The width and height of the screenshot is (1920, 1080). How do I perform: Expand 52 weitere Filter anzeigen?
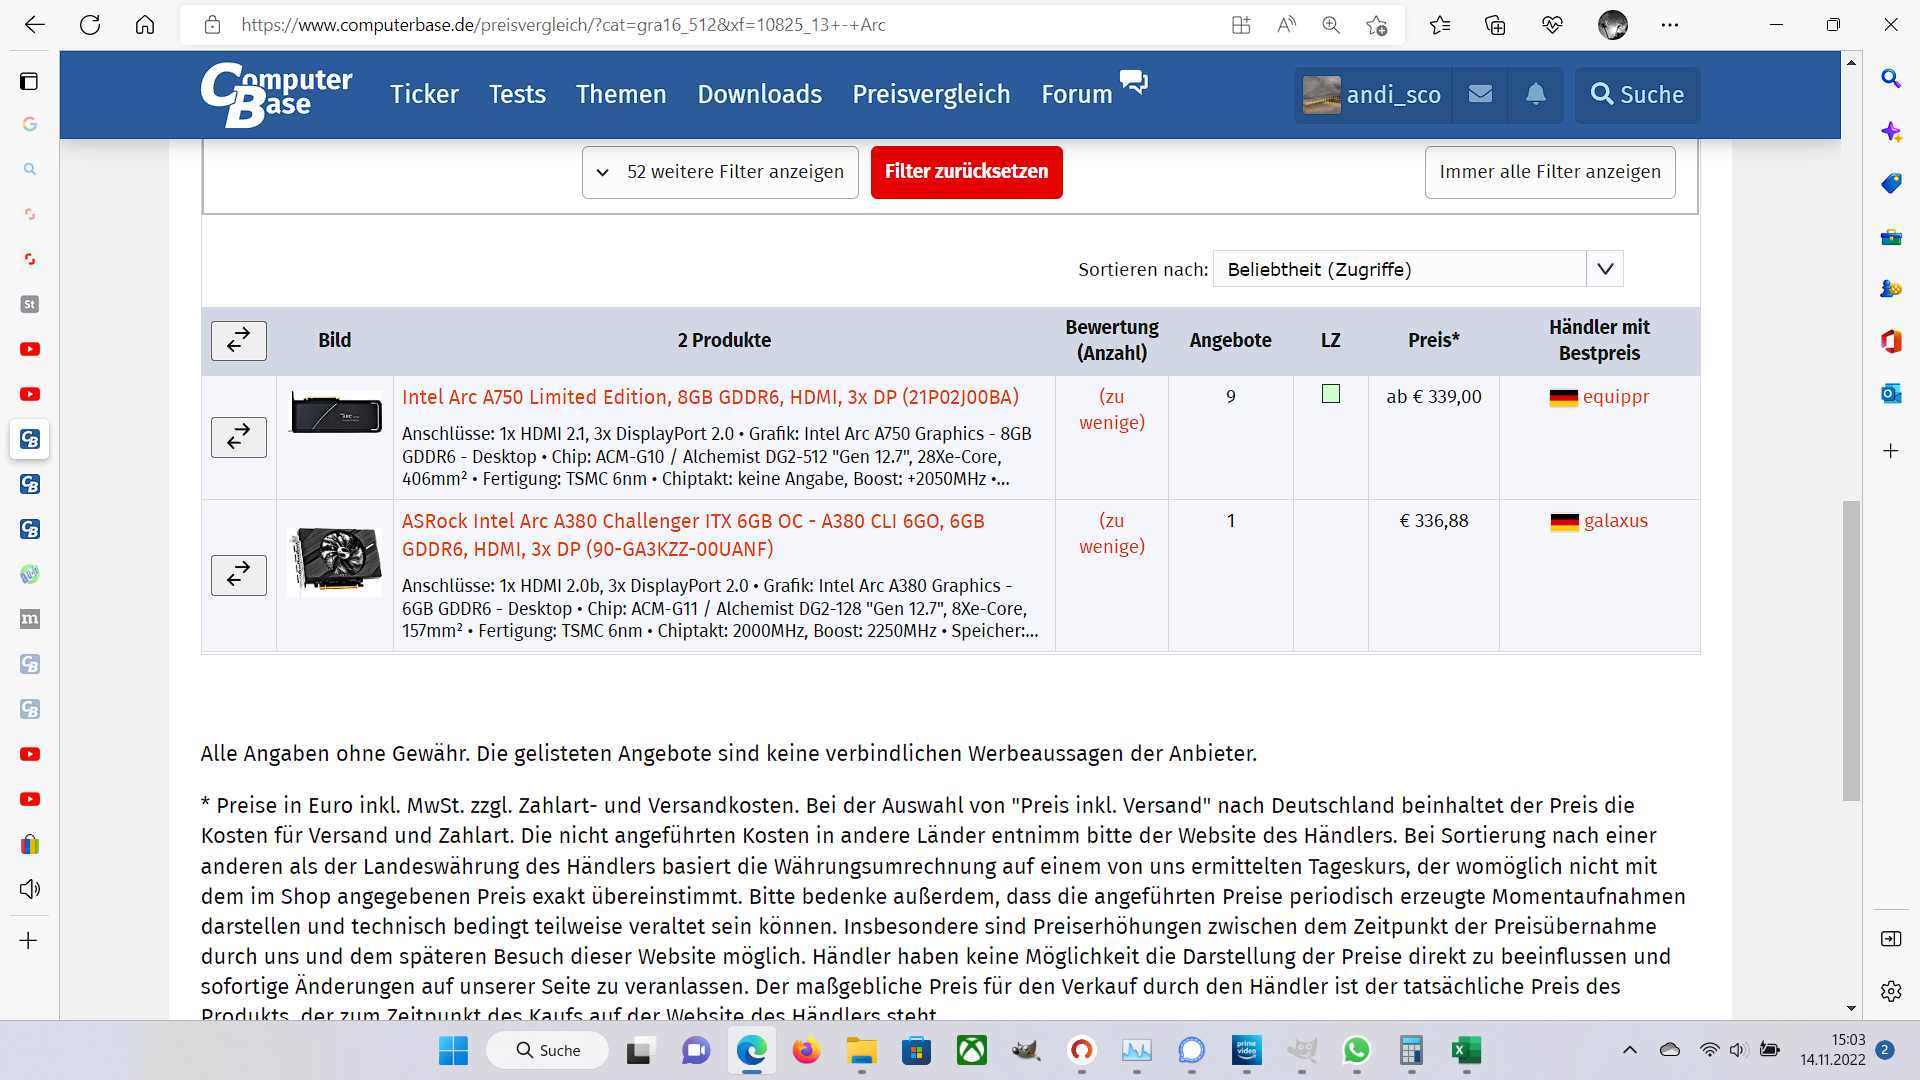click(720, 172)
